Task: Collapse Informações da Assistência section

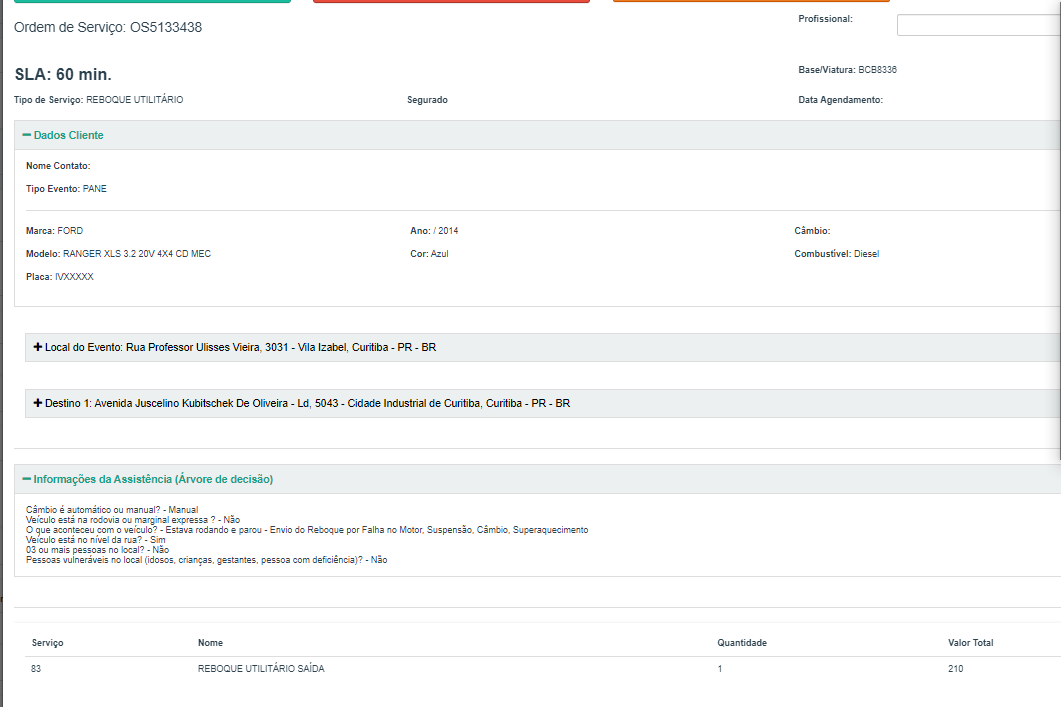Action: coord(148,479)
